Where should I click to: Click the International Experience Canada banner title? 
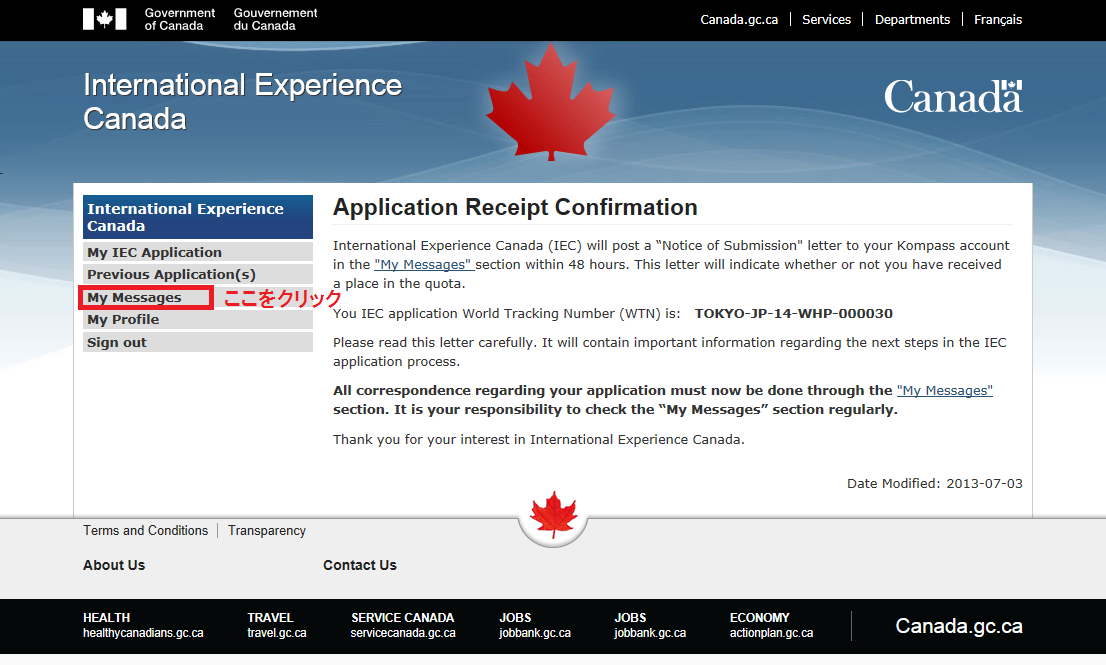point(243,102)
